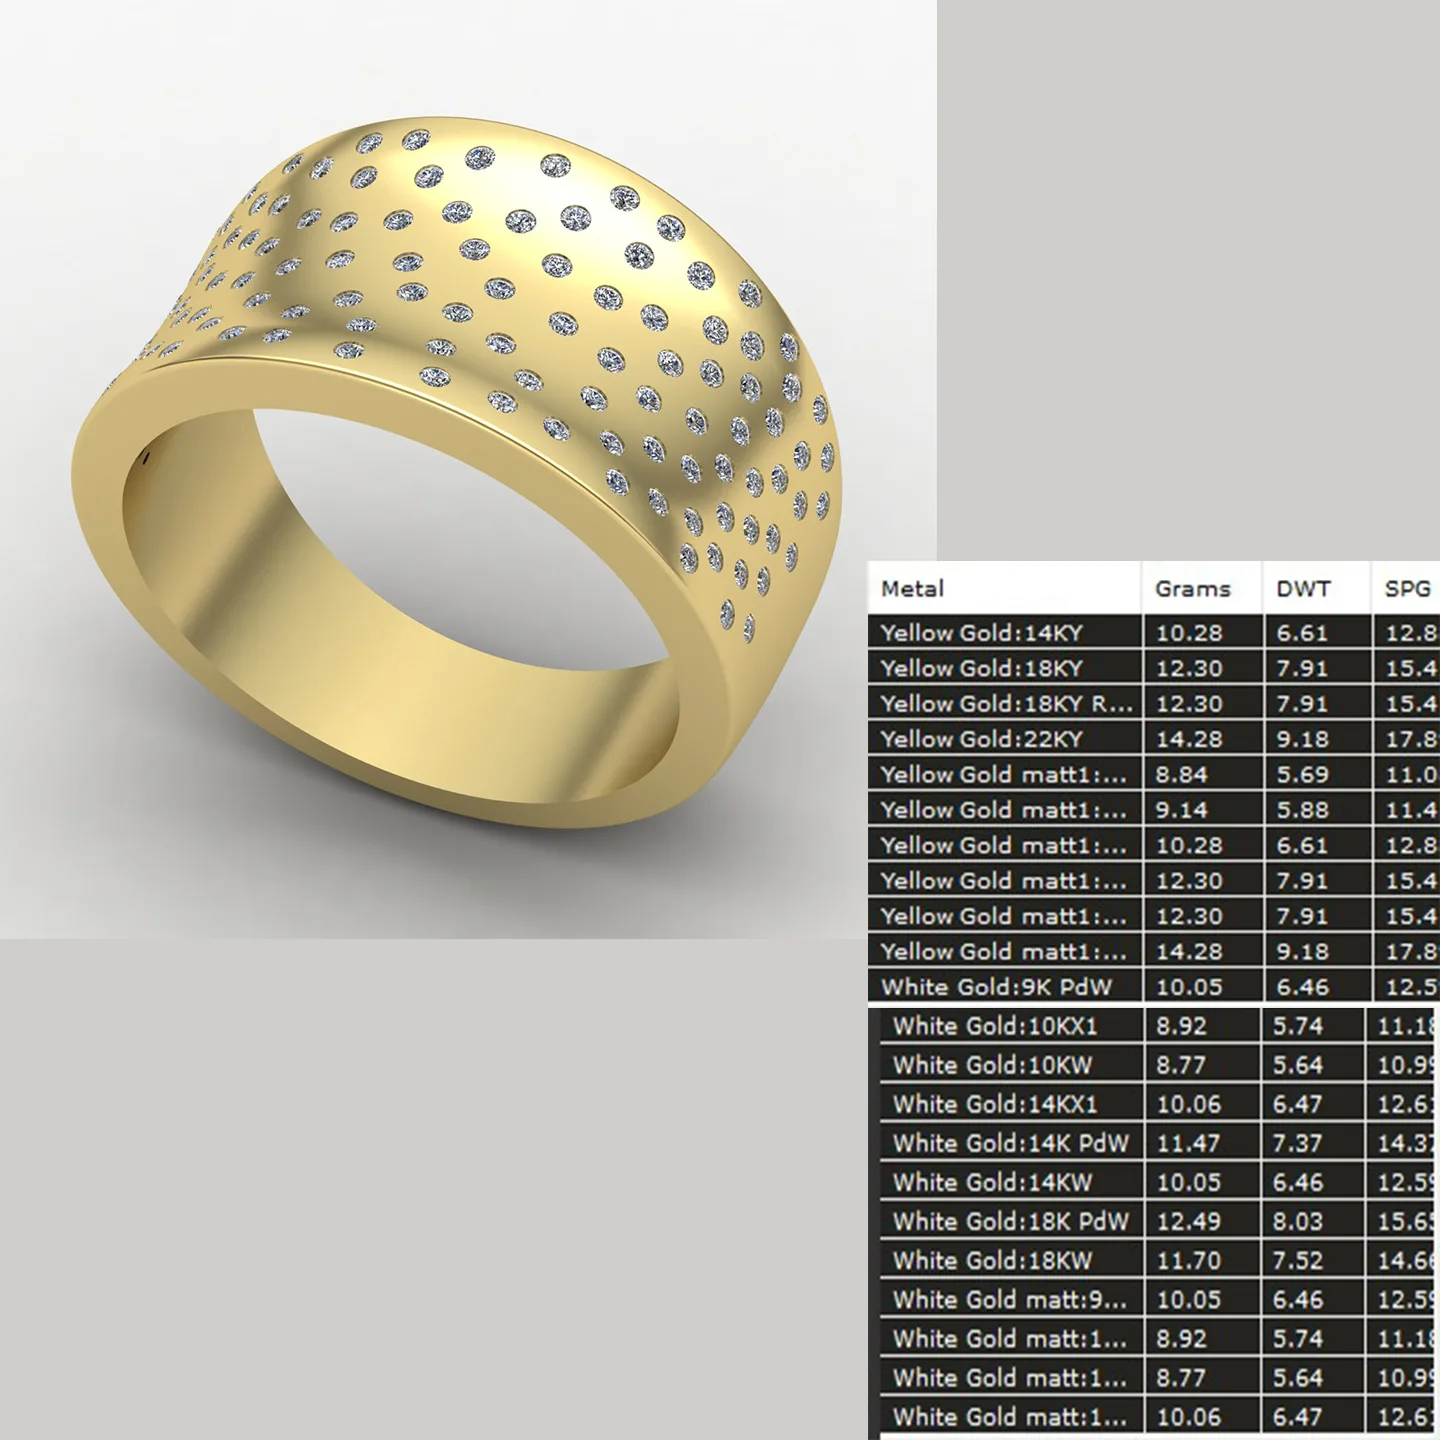Select the 5.69 DWT value
Screen dimensions: 1440x1440
click(1302, 775)
